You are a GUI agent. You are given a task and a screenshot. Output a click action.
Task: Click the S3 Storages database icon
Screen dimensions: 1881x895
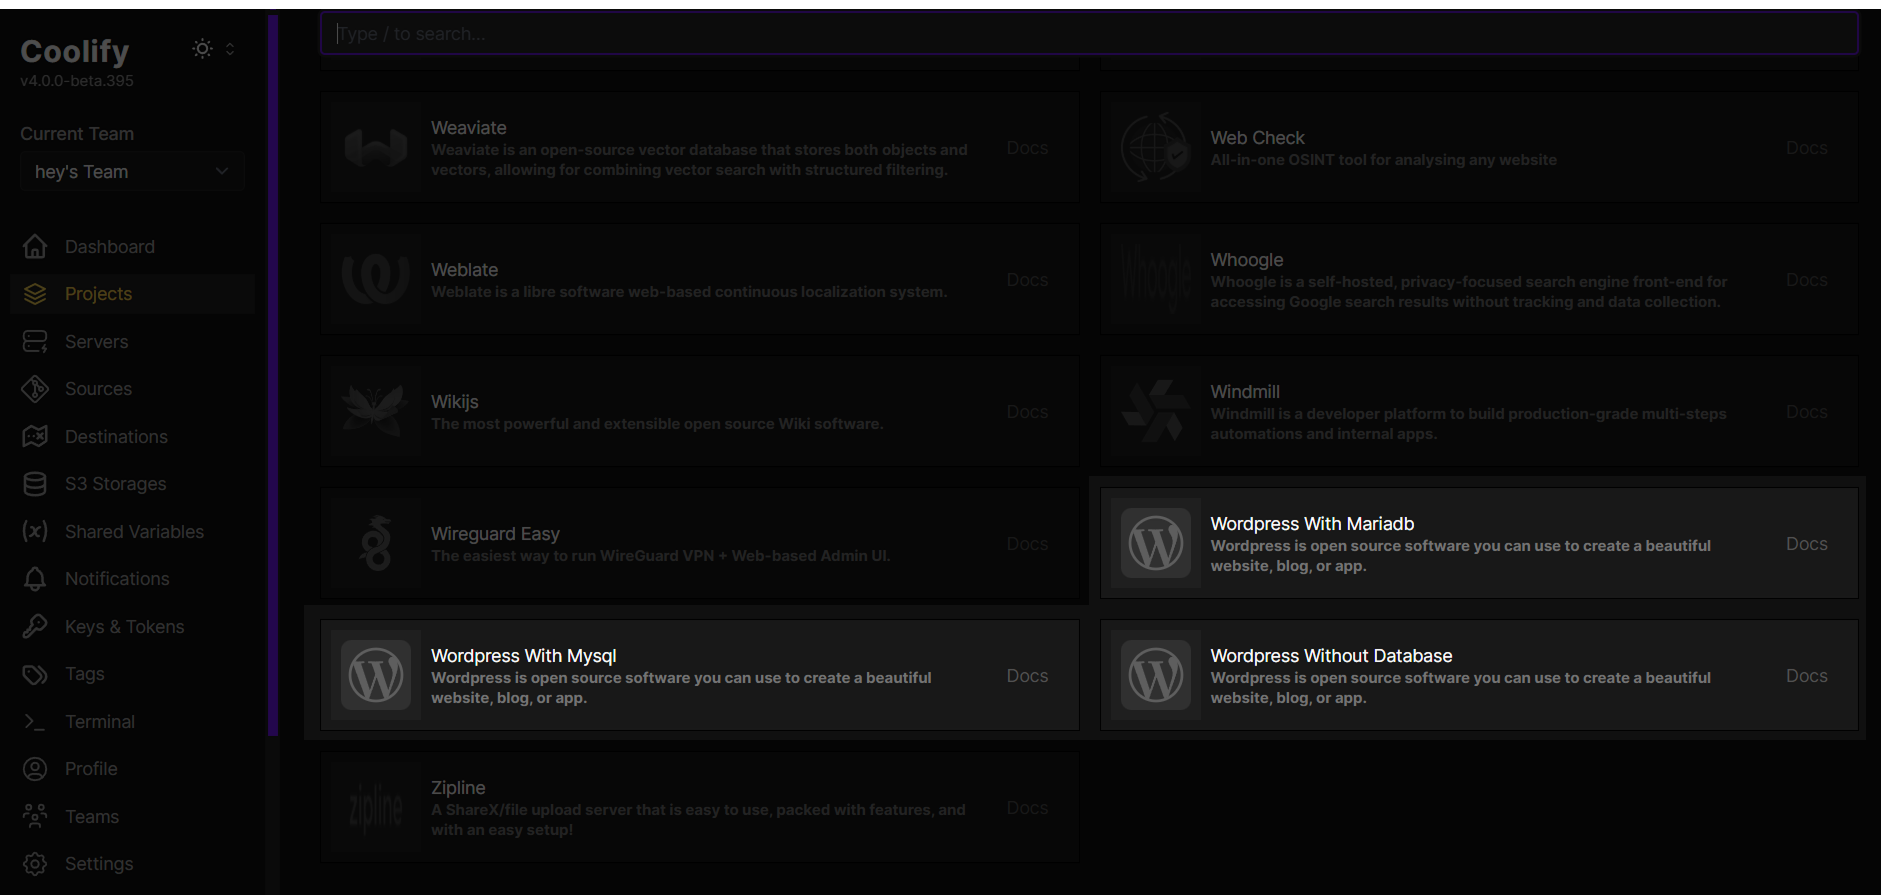coord(35,484)
